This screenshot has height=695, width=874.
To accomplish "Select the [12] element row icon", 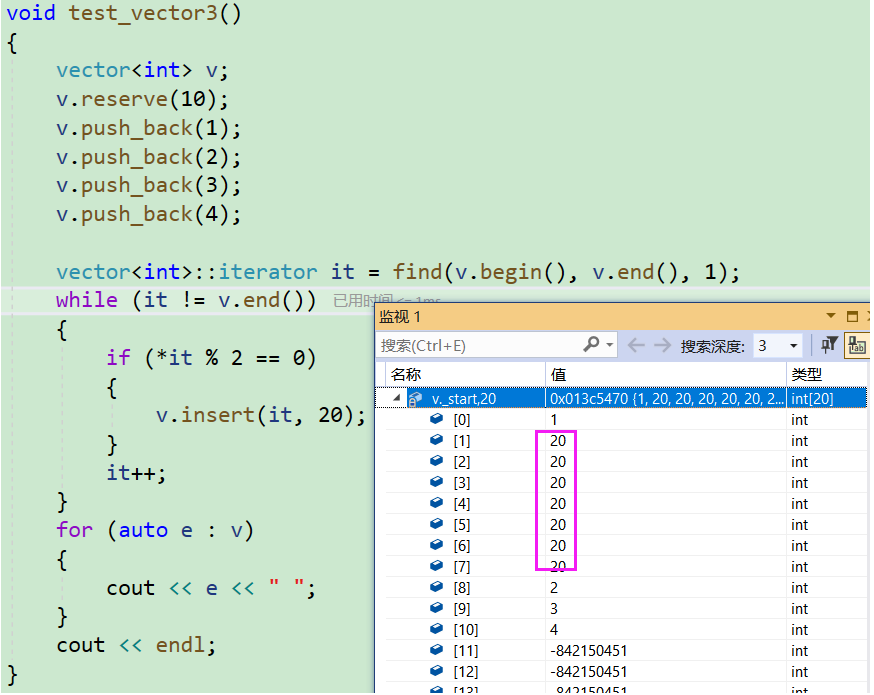I will click(436, 670).
